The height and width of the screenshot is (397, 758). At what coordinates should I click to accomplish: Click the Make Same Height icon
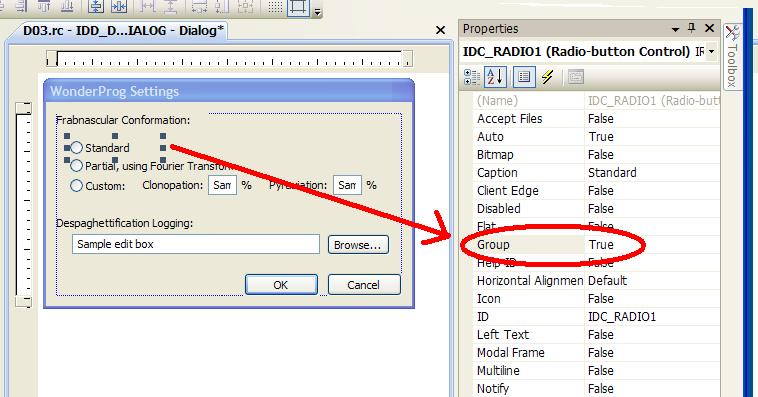coord(222,6)
